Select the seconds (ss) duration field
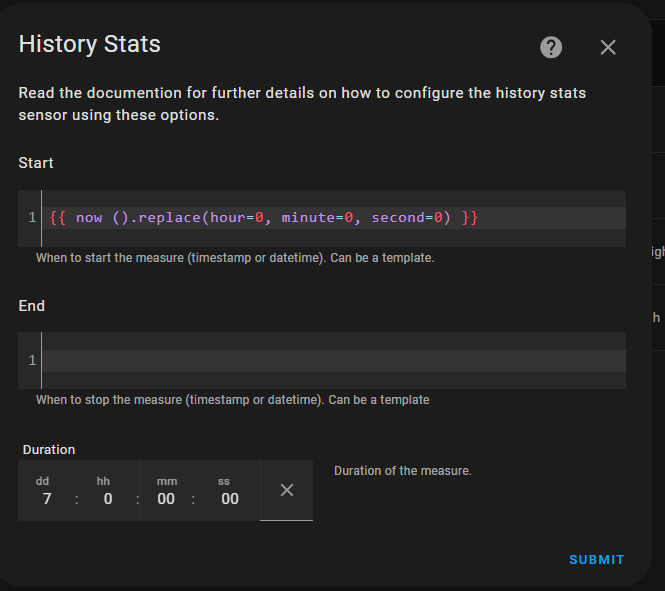 pyautogui.click(x=229, y=499)
